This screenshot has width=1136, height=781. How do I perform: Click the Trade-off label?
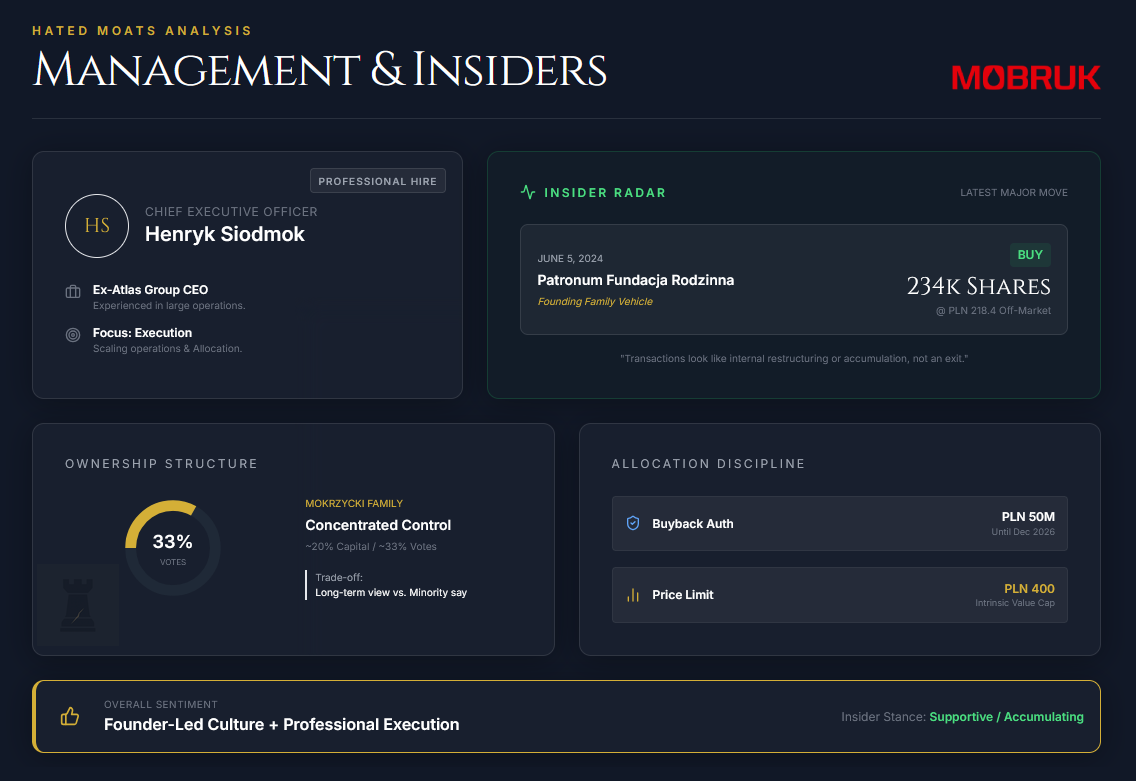tap(339, 577)
